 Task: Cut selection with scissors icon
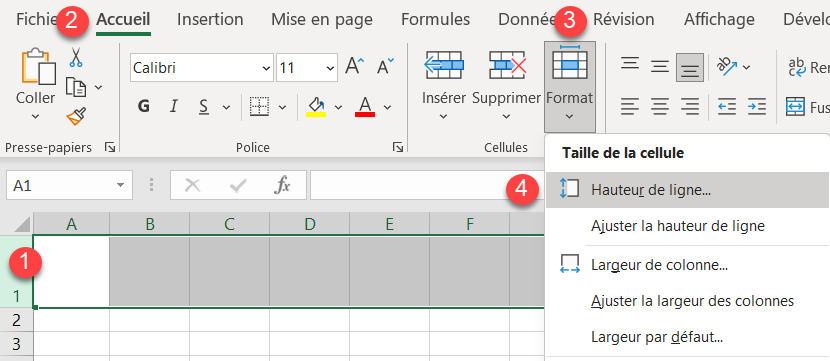click(x=76, y=57)
